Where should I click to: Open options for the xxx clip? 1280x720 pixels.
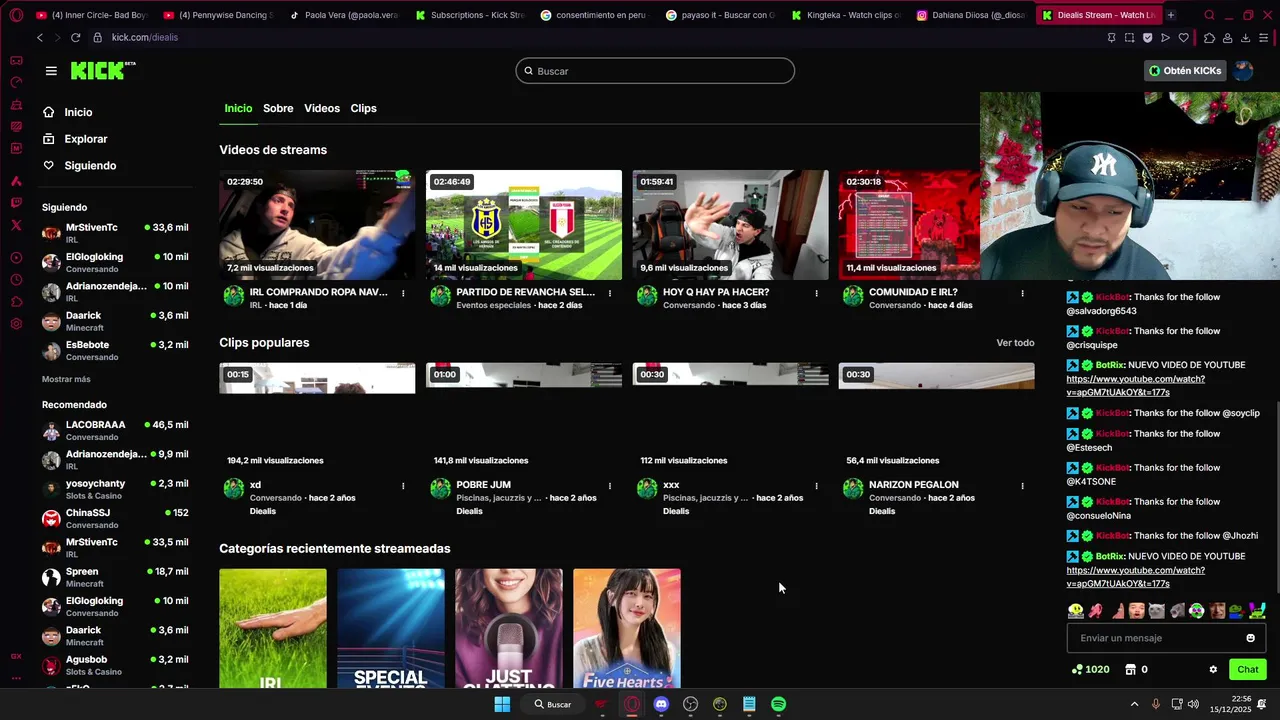[x=816, y=486]
